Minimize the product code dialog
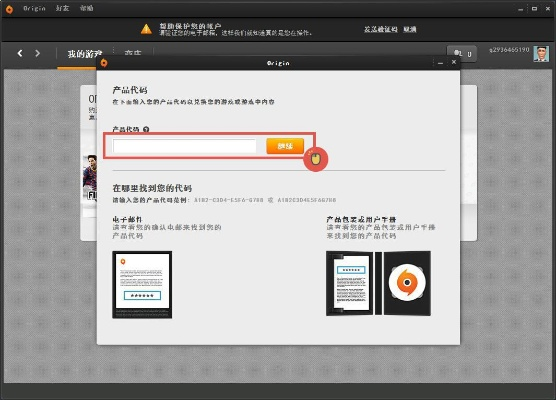Image resolution: width=556 pixels, height=400 pixels. pyautogui.click(x=440, y=63)
